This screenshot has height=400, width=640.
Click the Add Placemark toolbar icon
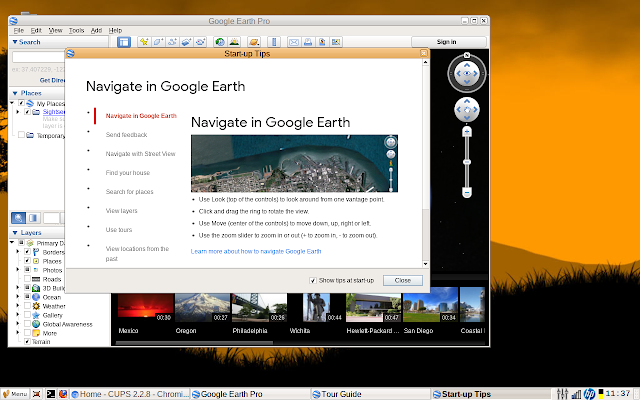[x=145, y=42]
